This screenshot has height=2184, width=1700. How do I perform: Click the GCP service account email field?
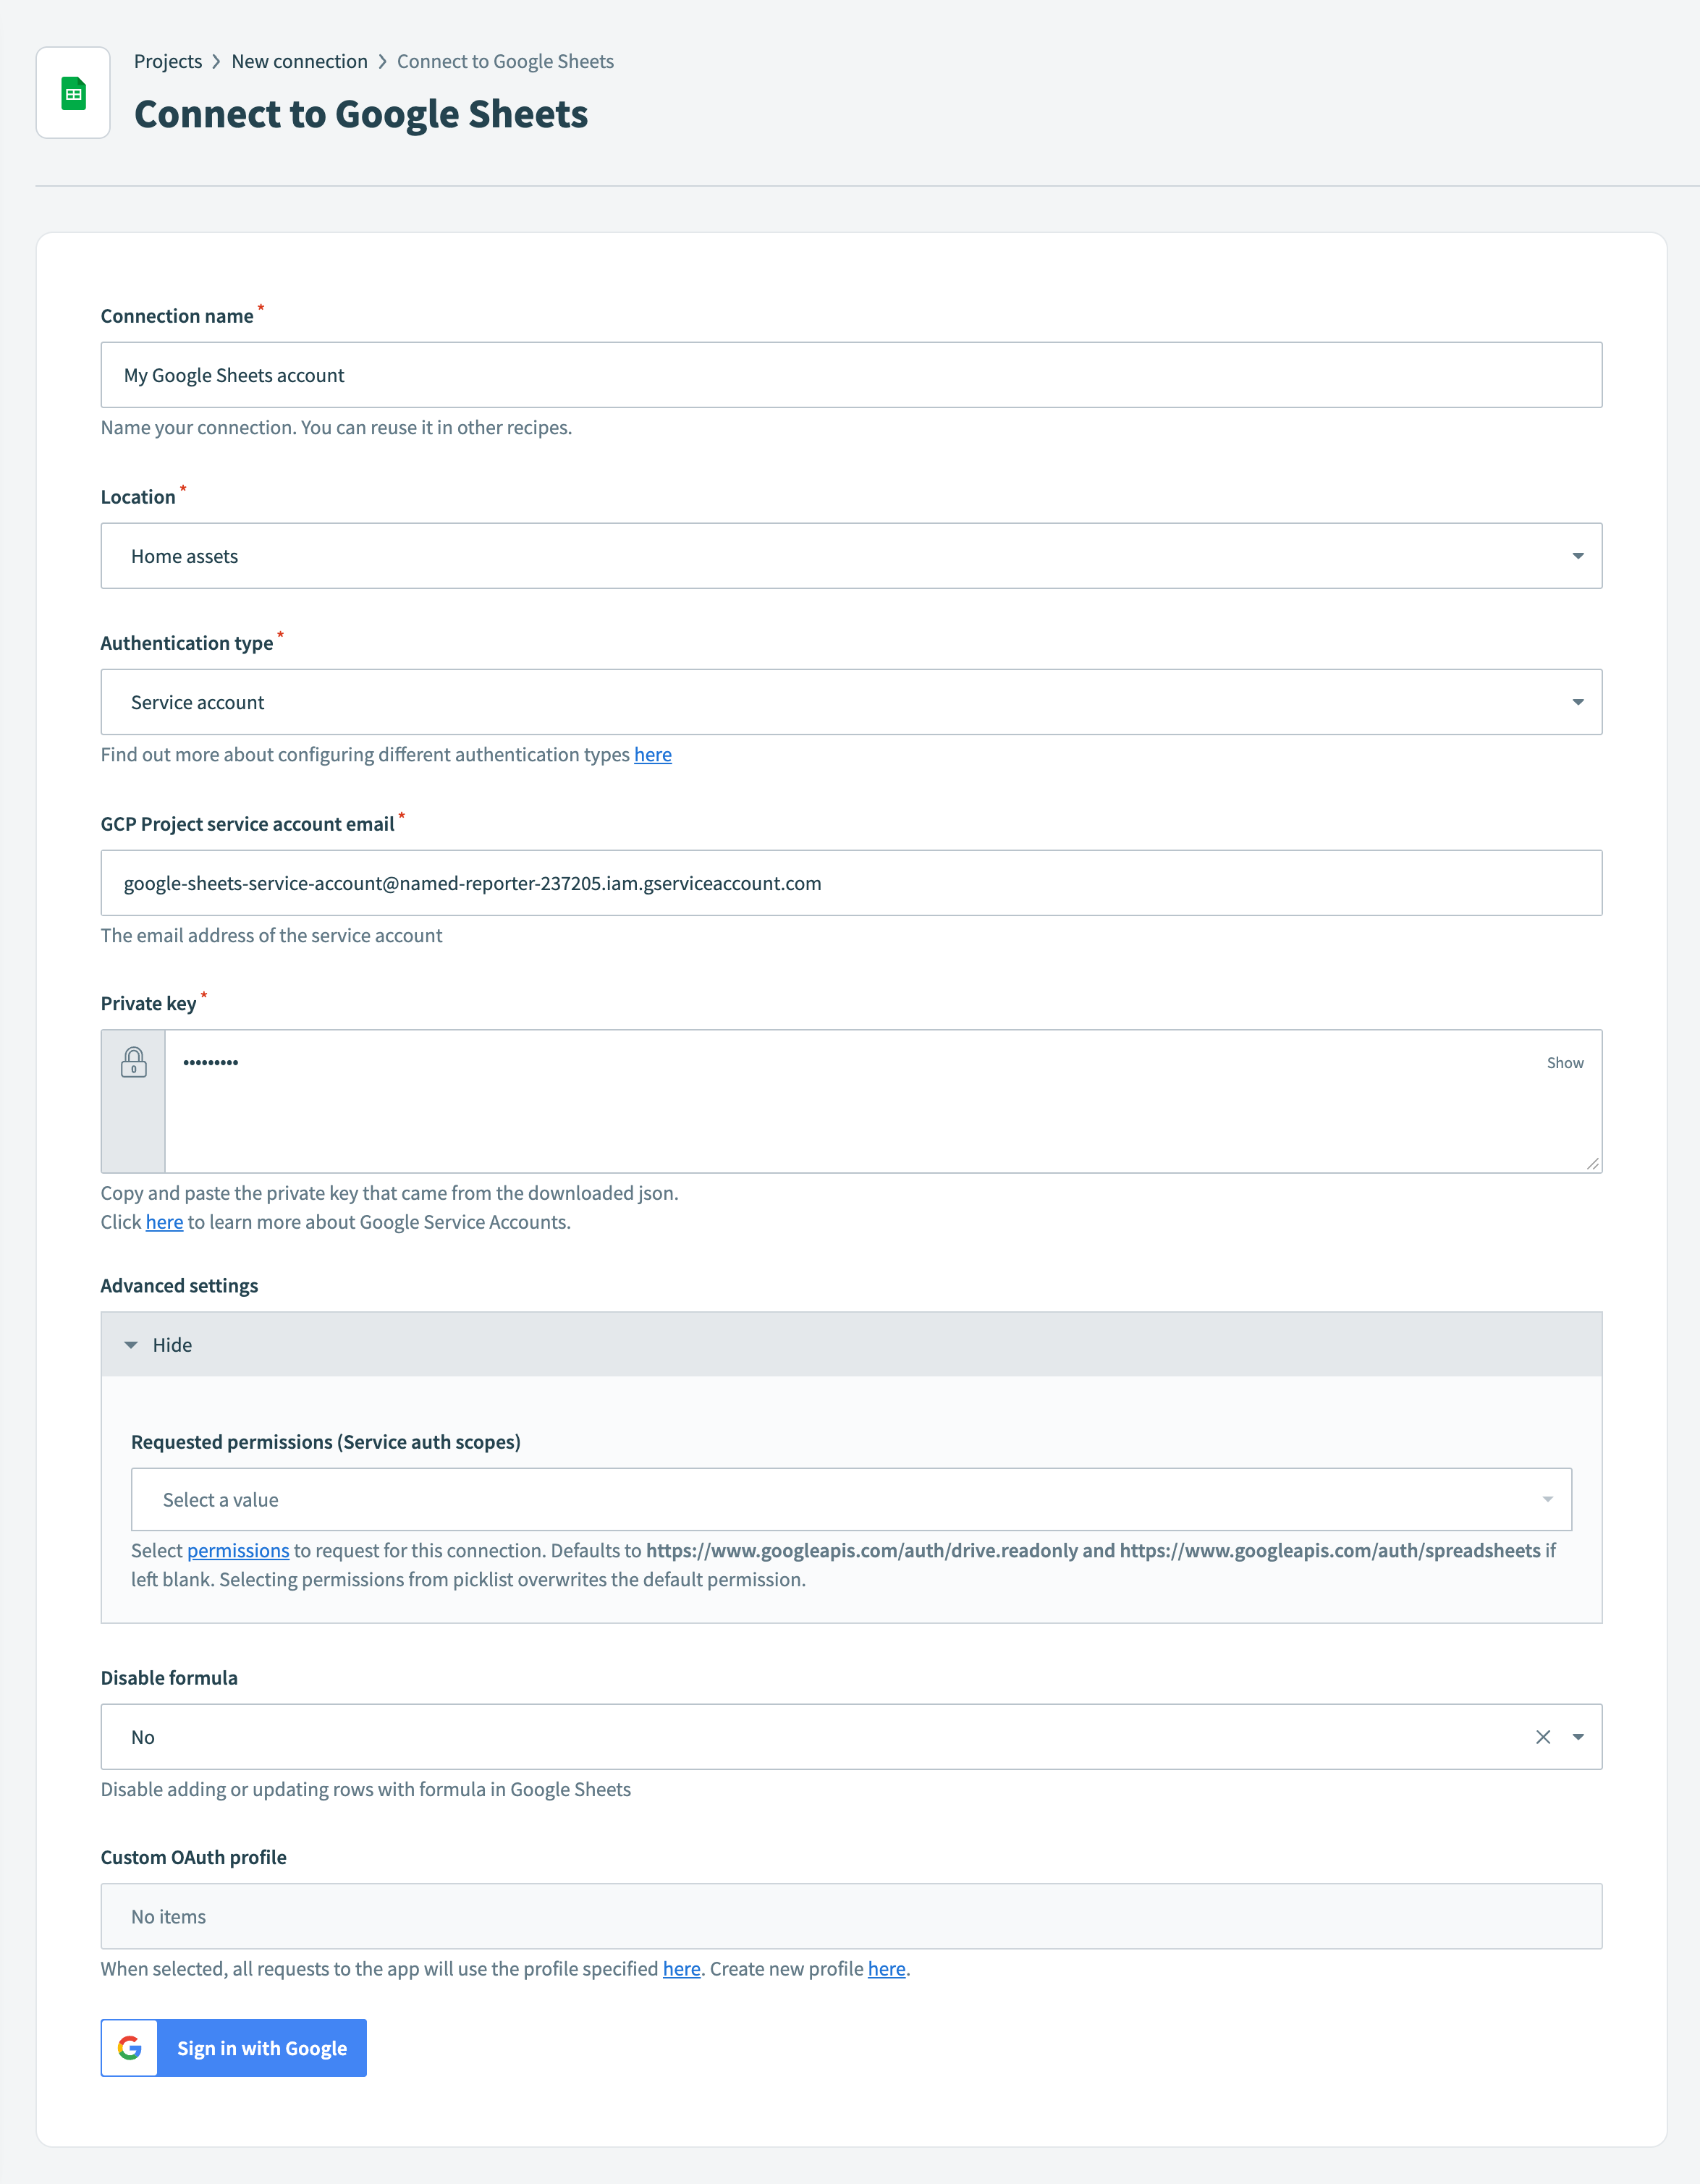tap(850, 883)
